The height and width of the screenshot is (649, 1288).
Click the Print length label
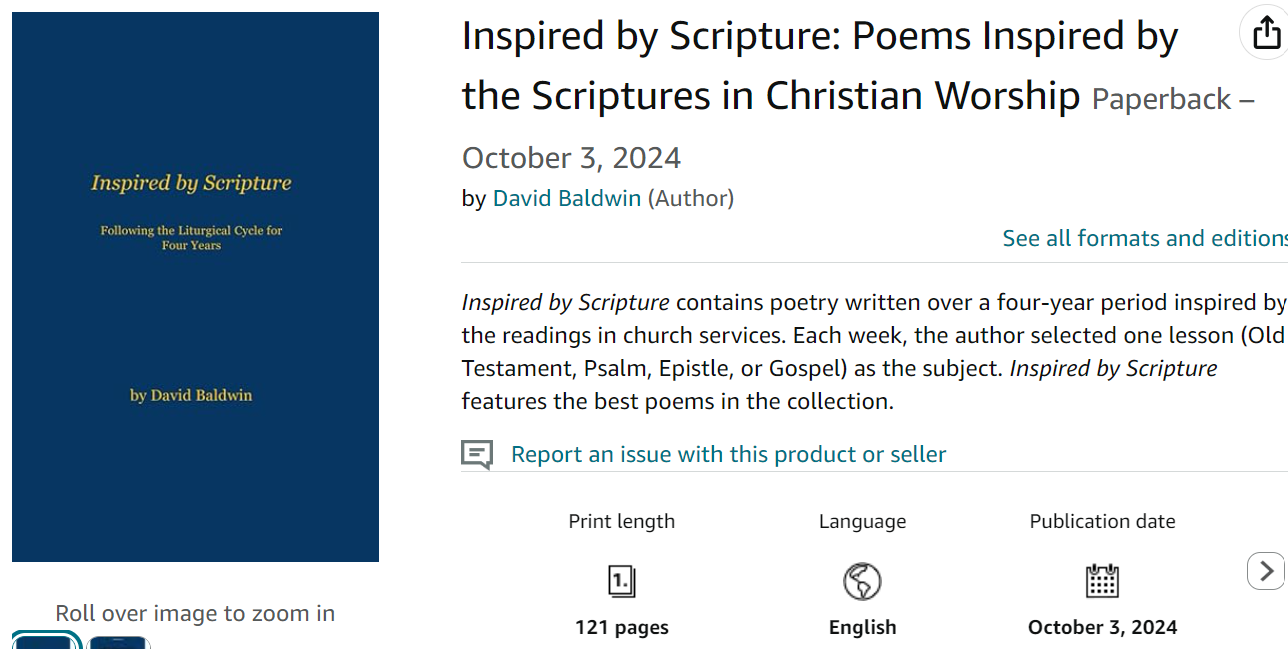[x=622, y=521]
